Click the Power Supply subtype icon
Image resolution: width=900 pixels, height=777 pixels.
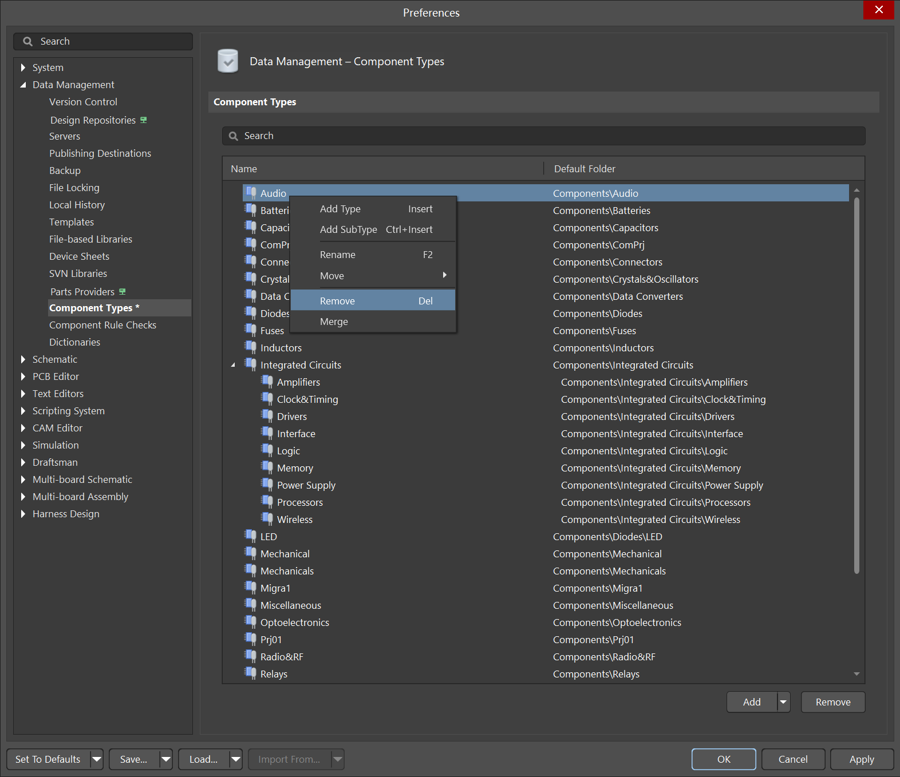click(267, 484)
